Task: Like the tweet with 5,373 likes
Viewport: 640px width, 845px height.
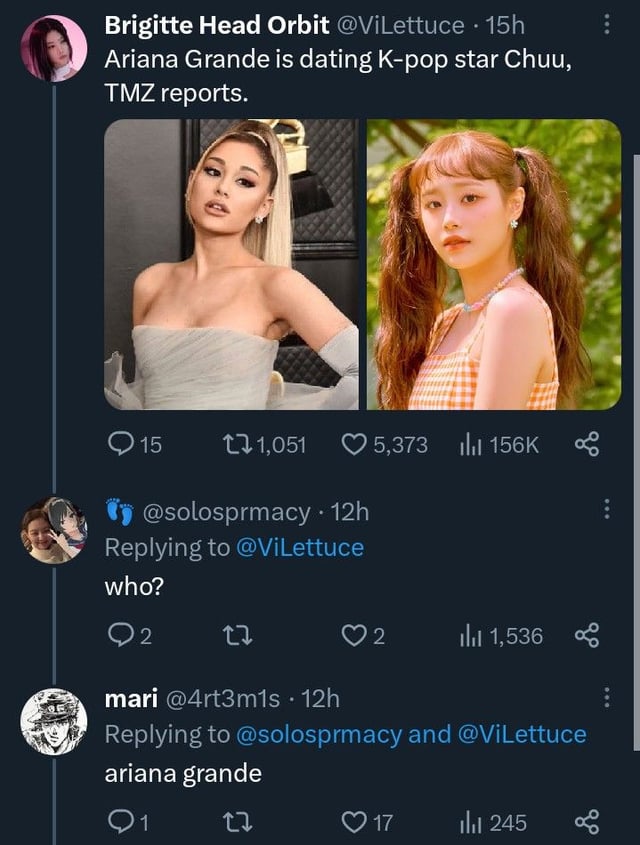Action: 354,445
